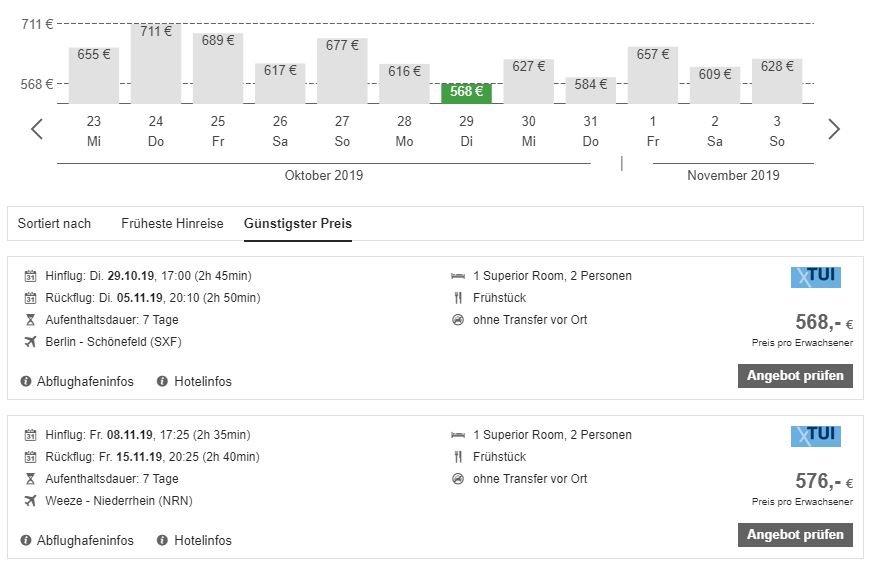Open Abflughafeninfos link in Berlin offer

coord(85,382)
